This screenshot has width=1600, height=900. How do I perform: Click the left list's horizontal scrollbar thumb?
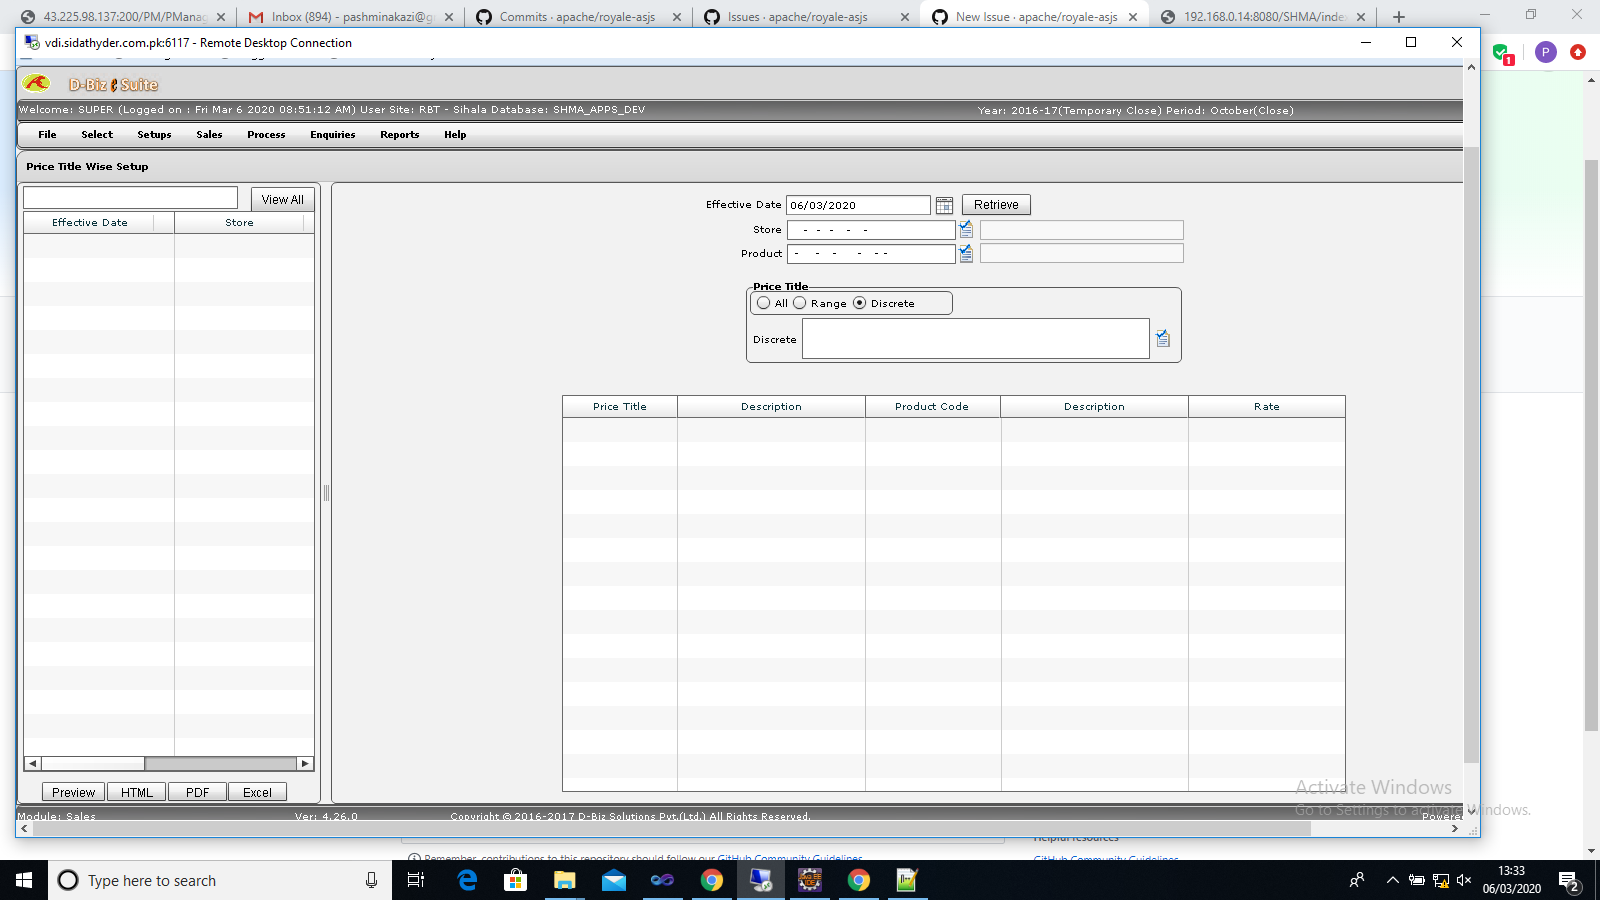coord(92,763)
